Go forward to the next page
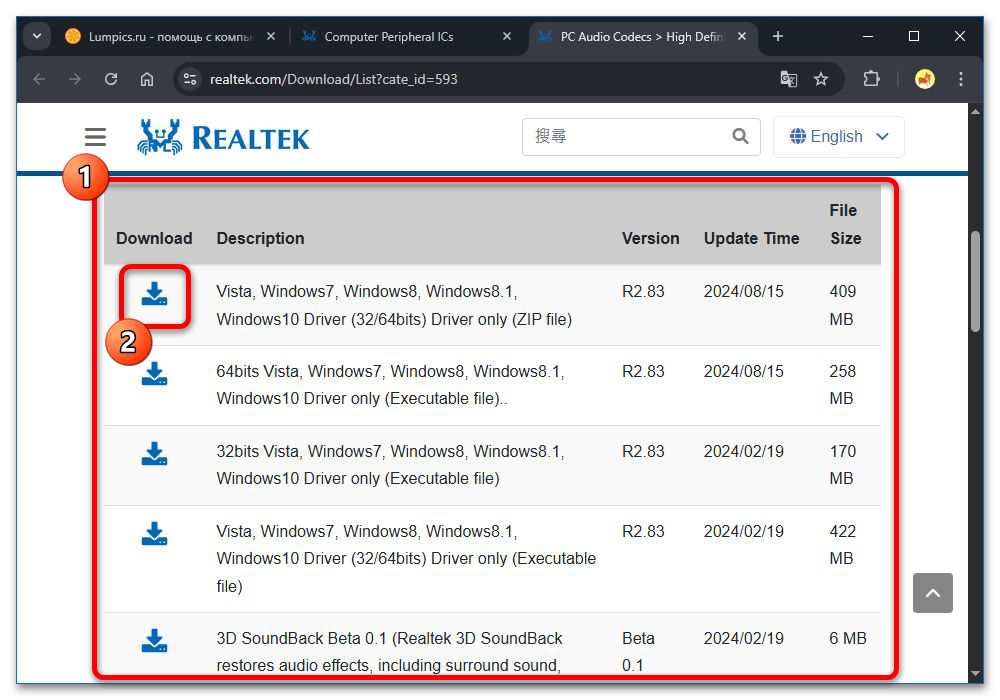The height and width of the screenshot is (700, 1000). coord(75,79)
